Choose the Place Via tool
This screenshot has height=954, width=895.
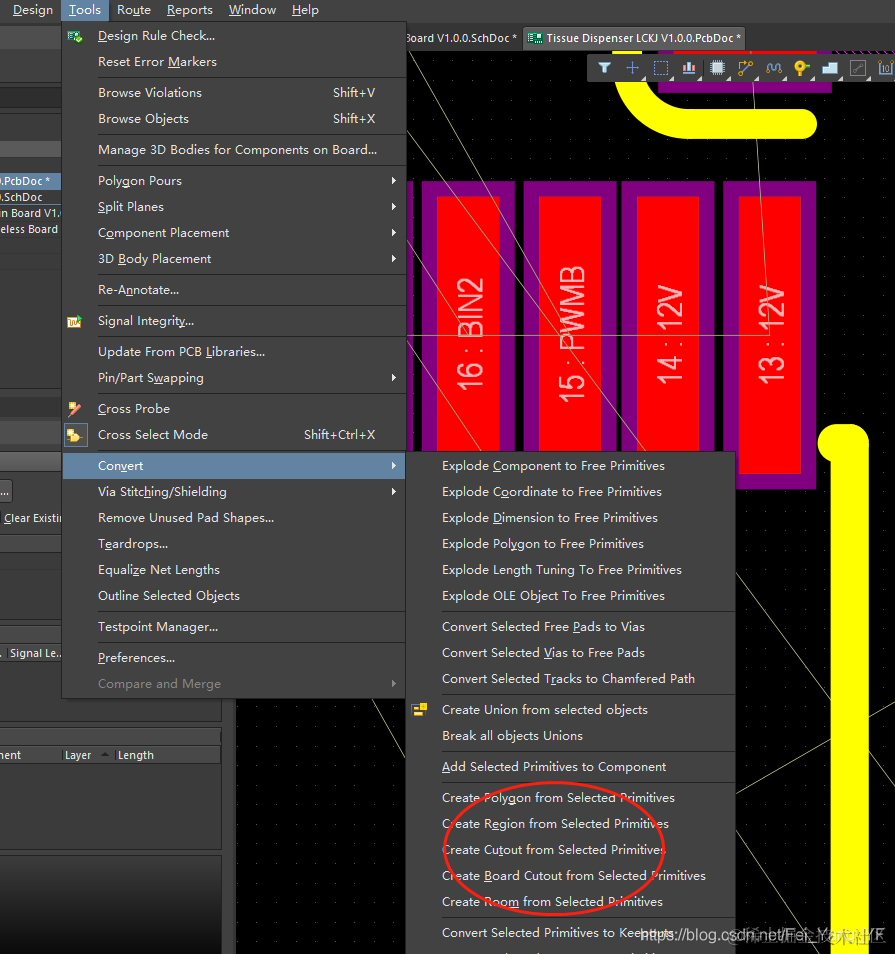coord(801,68)
